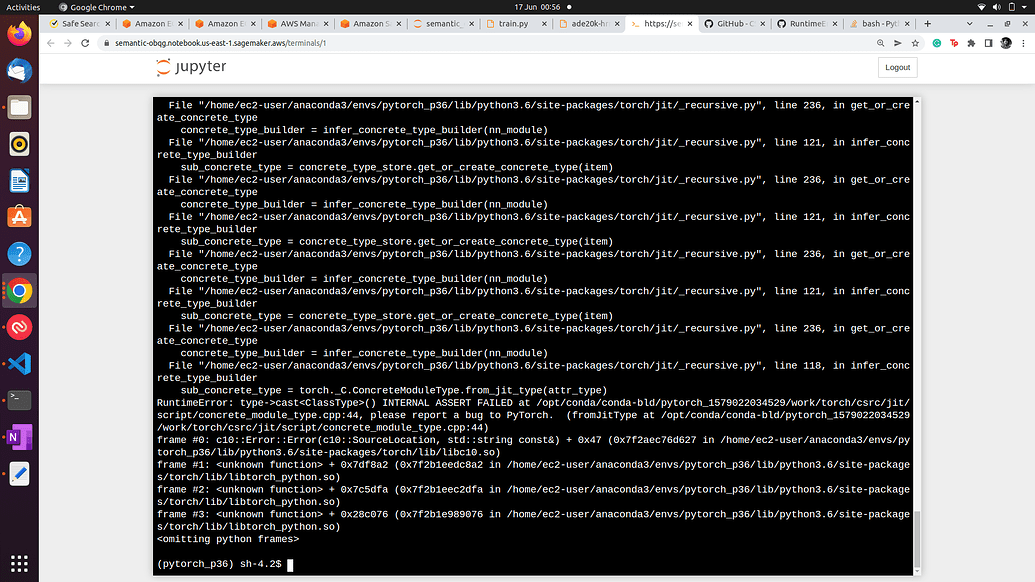Open the system status menu
This screenshot has height=582, width=1035.
coord(1000,6)
